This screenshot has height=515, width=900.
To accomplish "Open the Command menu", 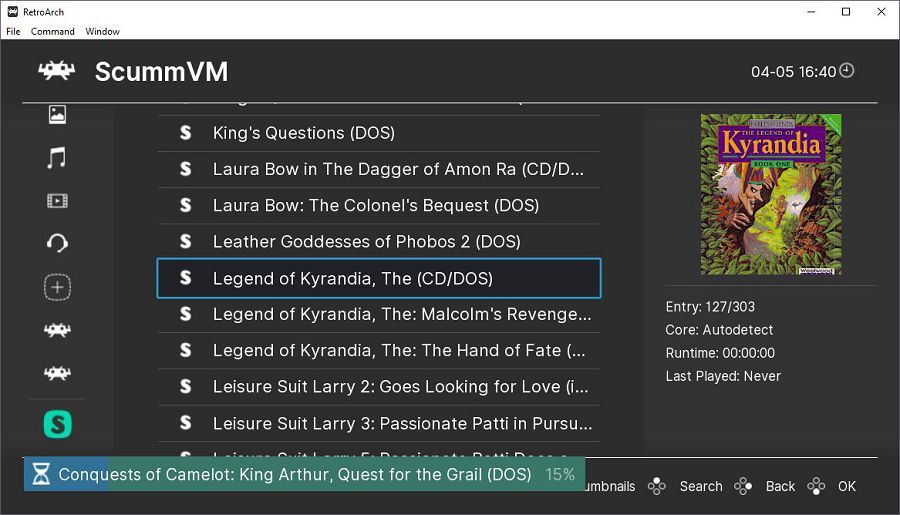I will [53, 32].
